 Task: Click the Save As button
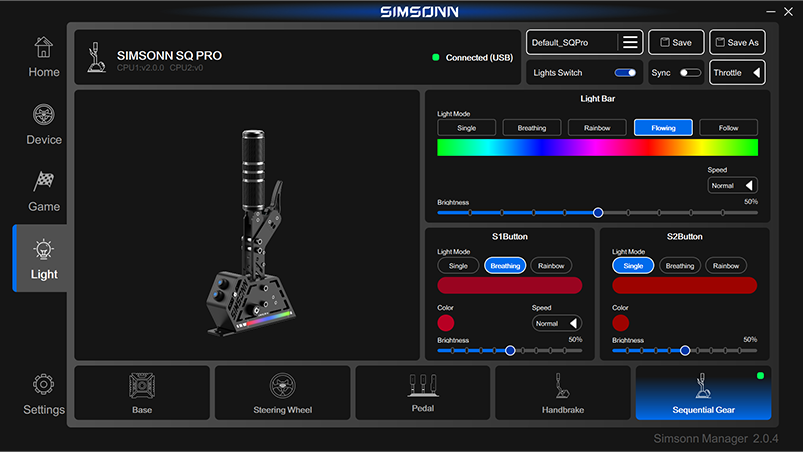point(737,42)
